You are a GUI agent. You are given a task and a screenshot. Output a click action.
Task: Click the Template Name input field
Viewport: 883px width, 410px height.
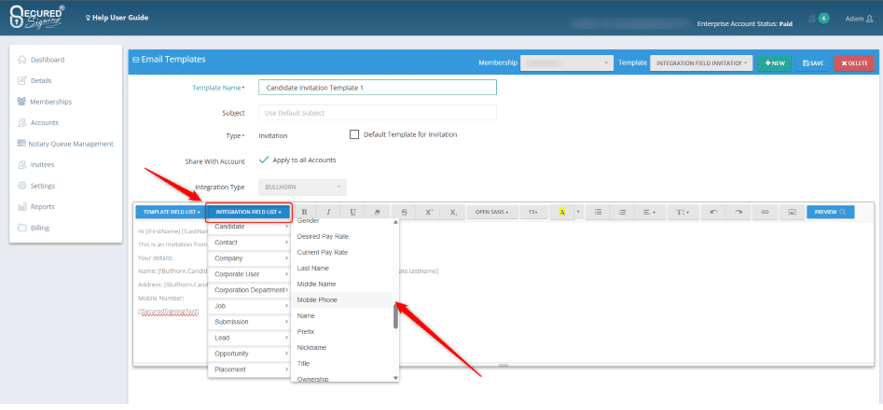point(377,88)
